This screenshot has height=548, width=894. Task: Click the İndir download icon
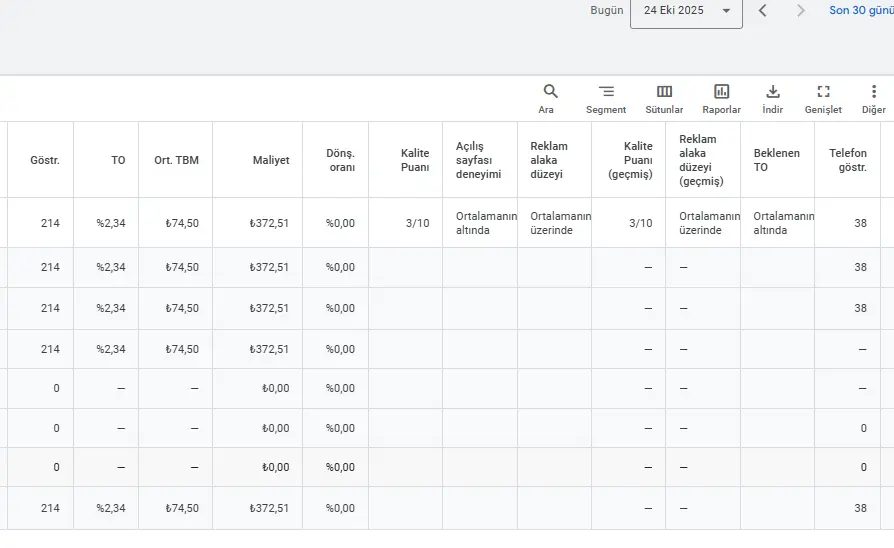[772, 92]
